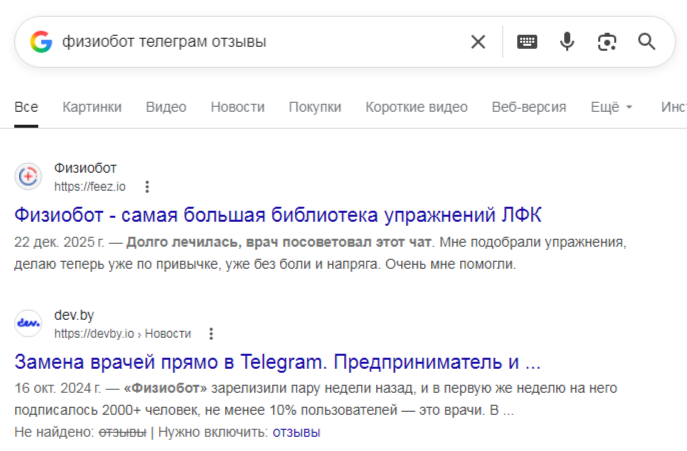Image resolution: width=687 pixels, height=451 pixels.
Task: Switch to the Картинки tab
Action: click(x=92, y=107)
